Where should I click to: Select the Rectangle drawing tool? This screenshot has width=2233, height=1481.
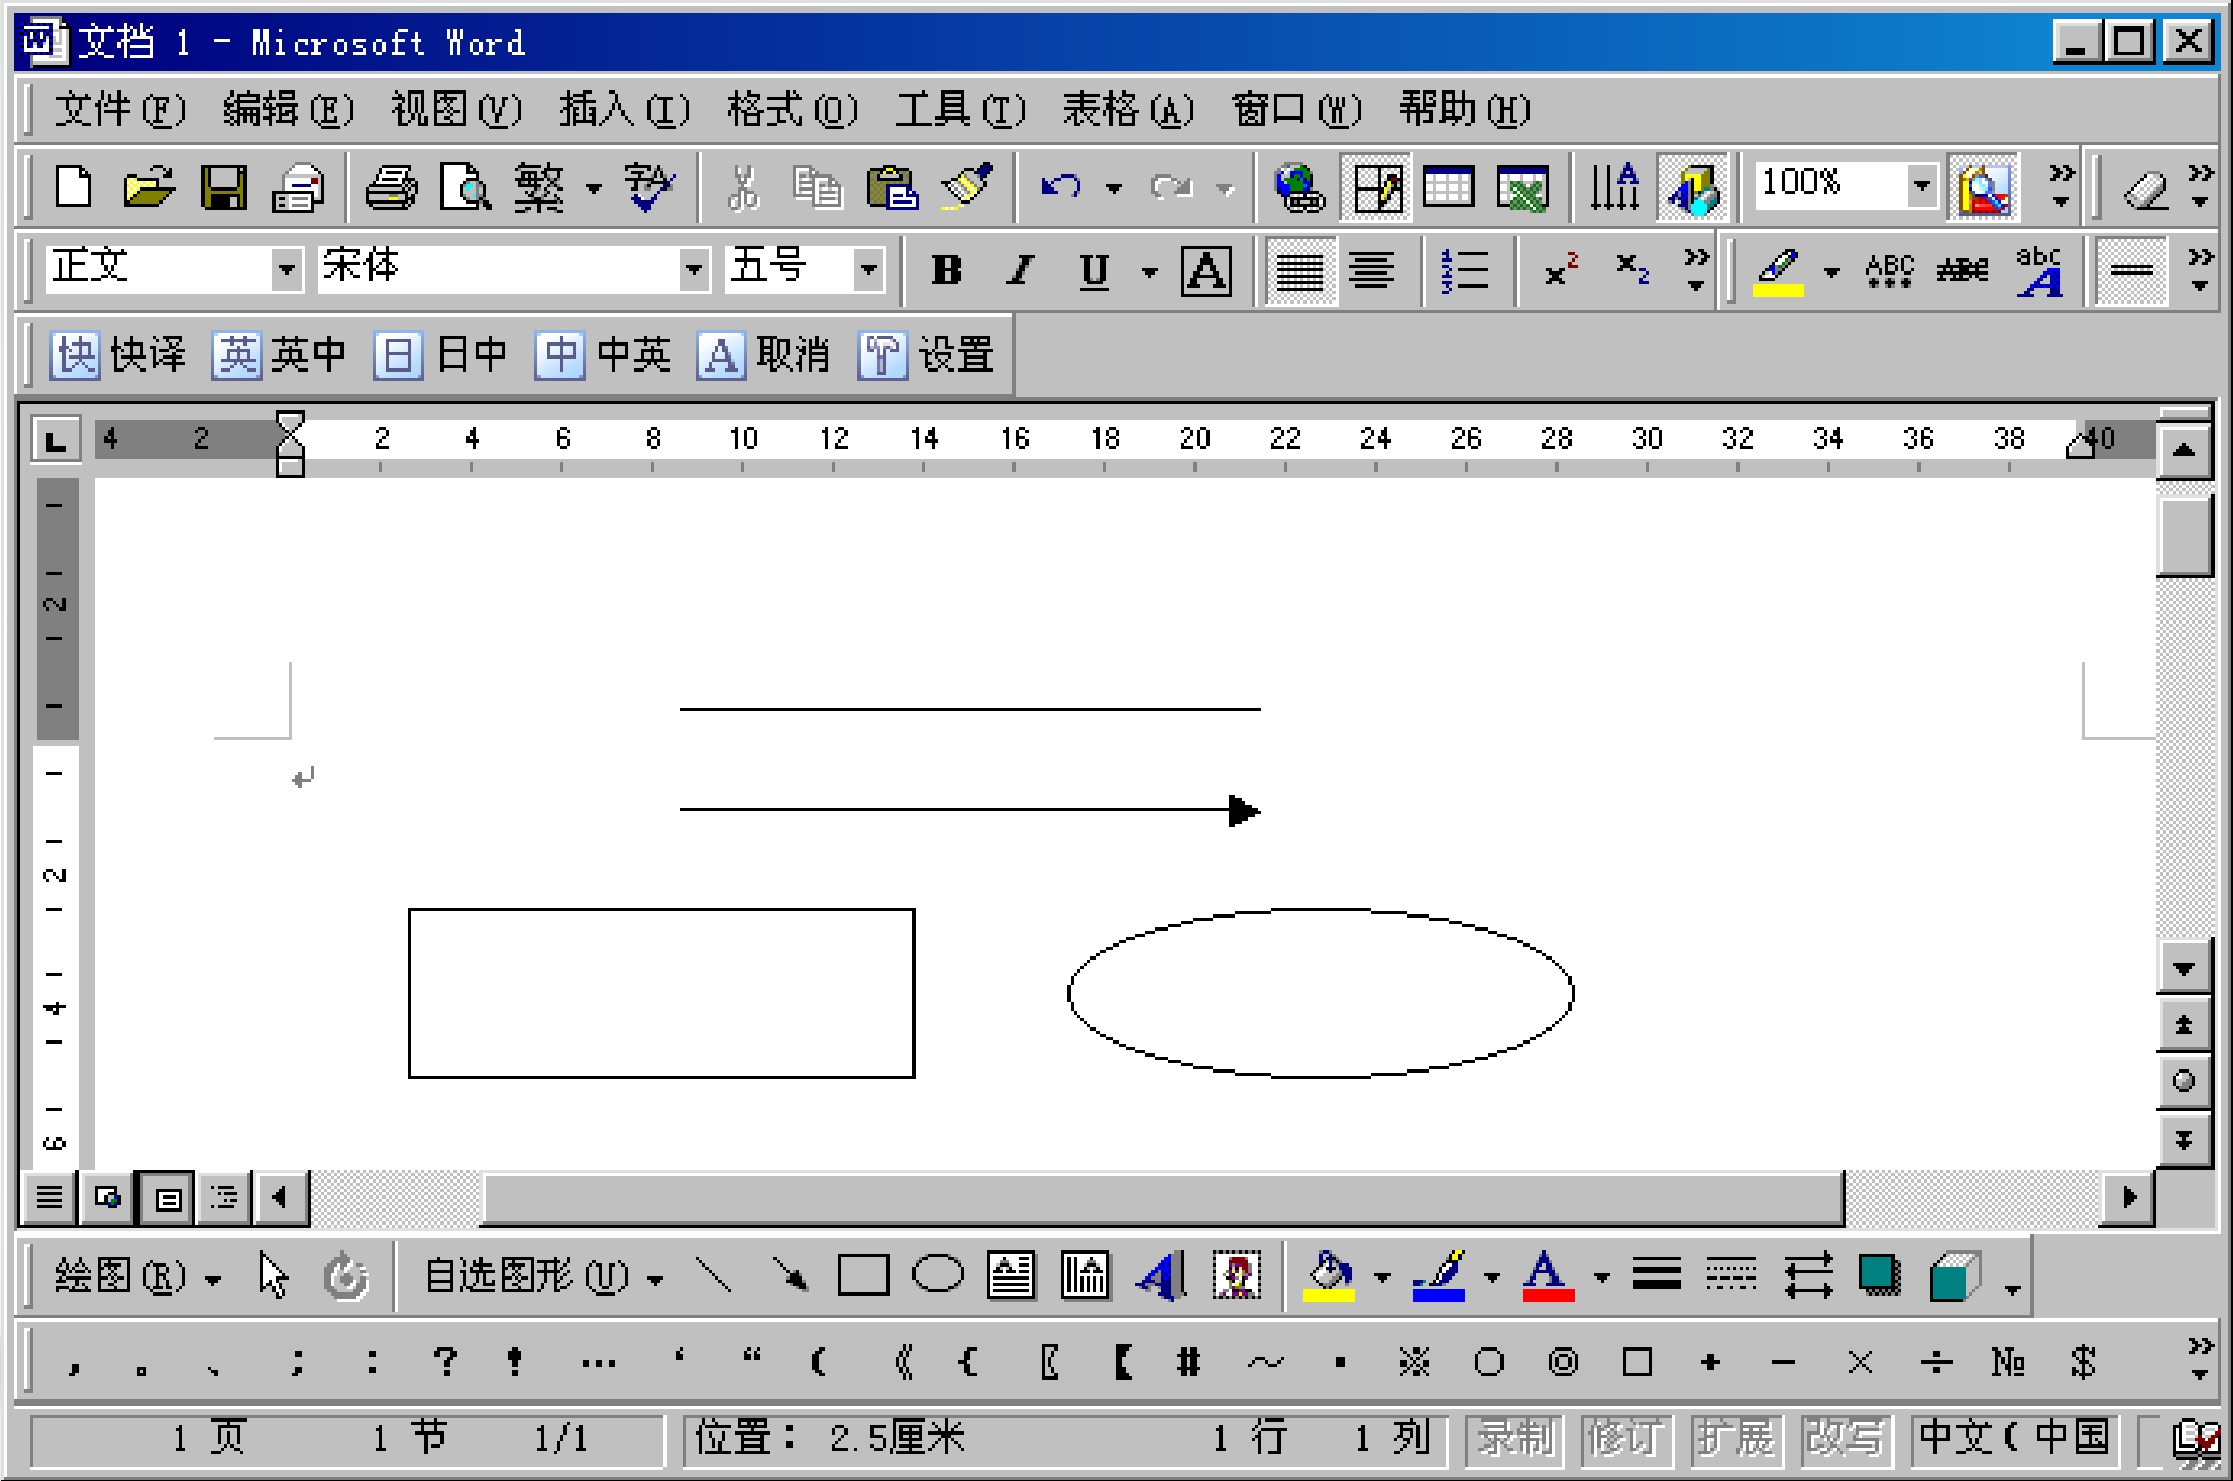[863, 1276]
